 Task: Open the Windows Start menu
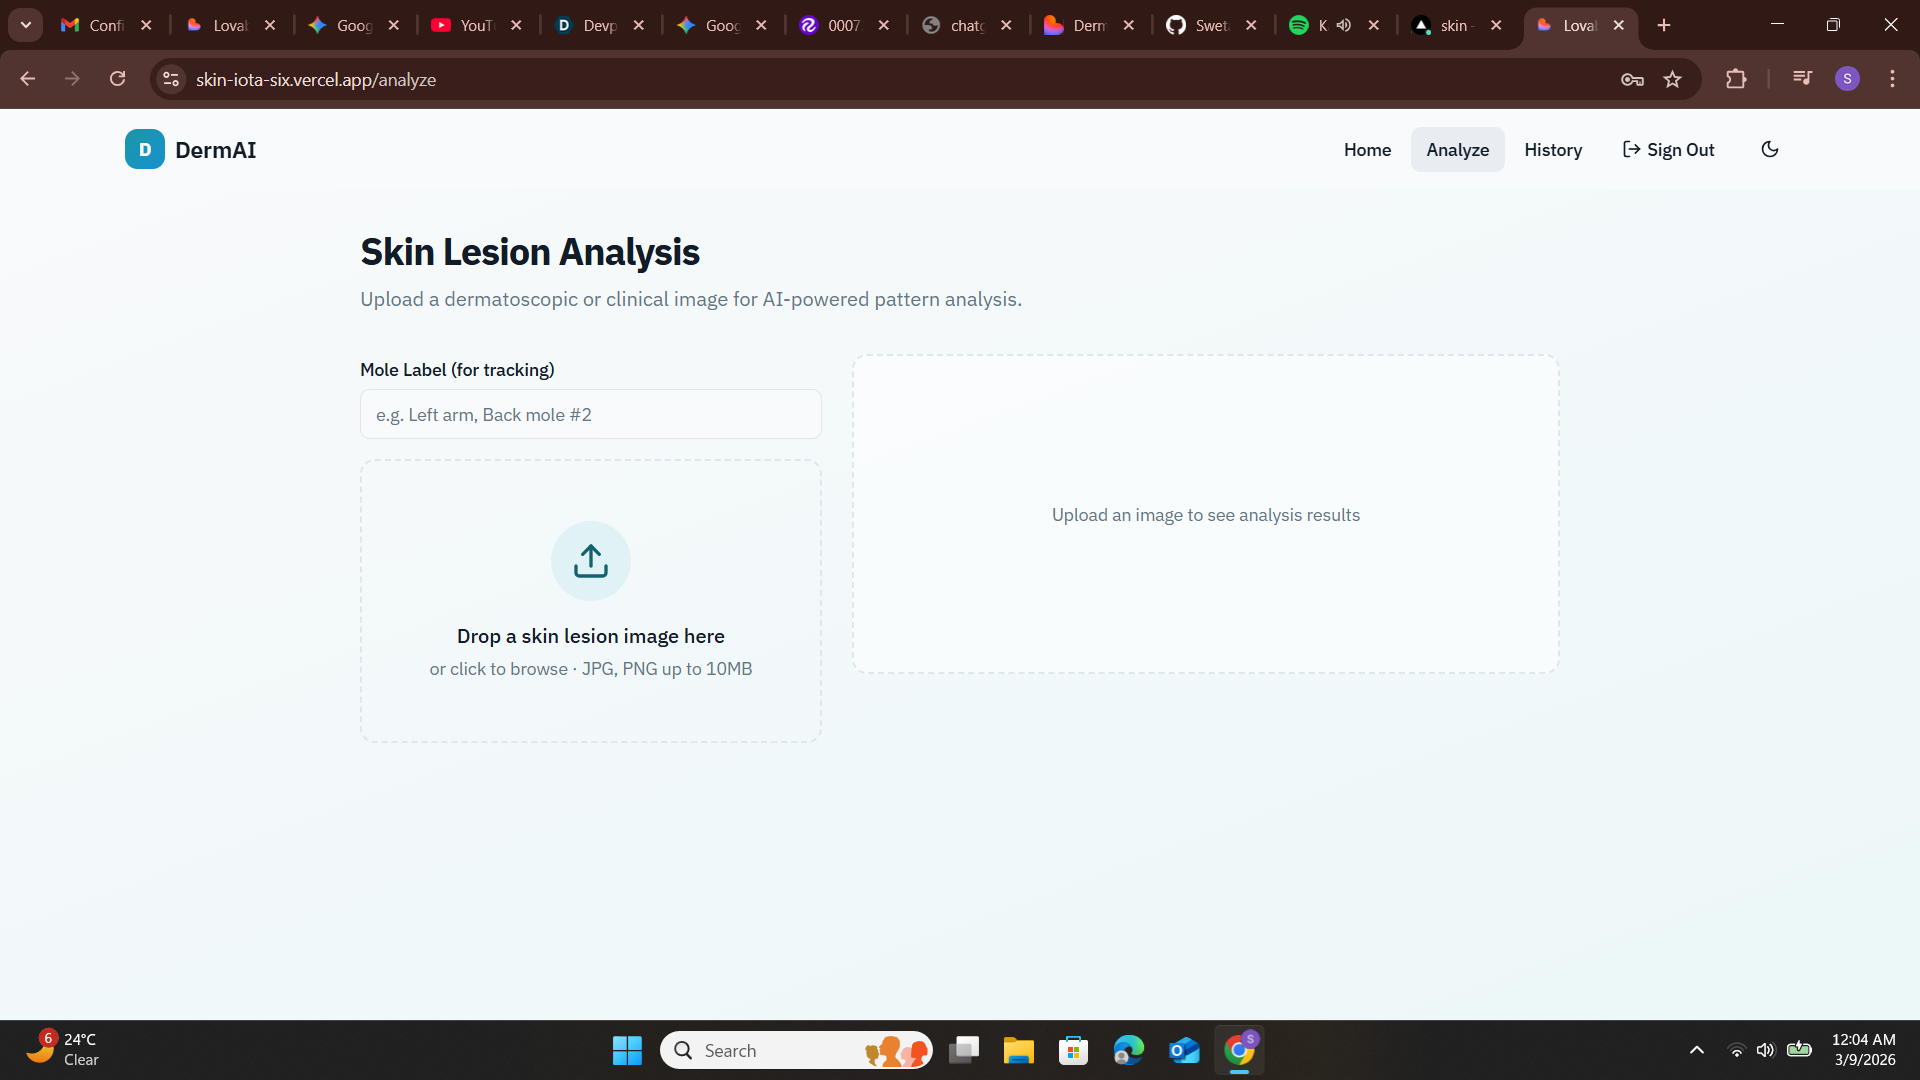(x=627, y=1050)
